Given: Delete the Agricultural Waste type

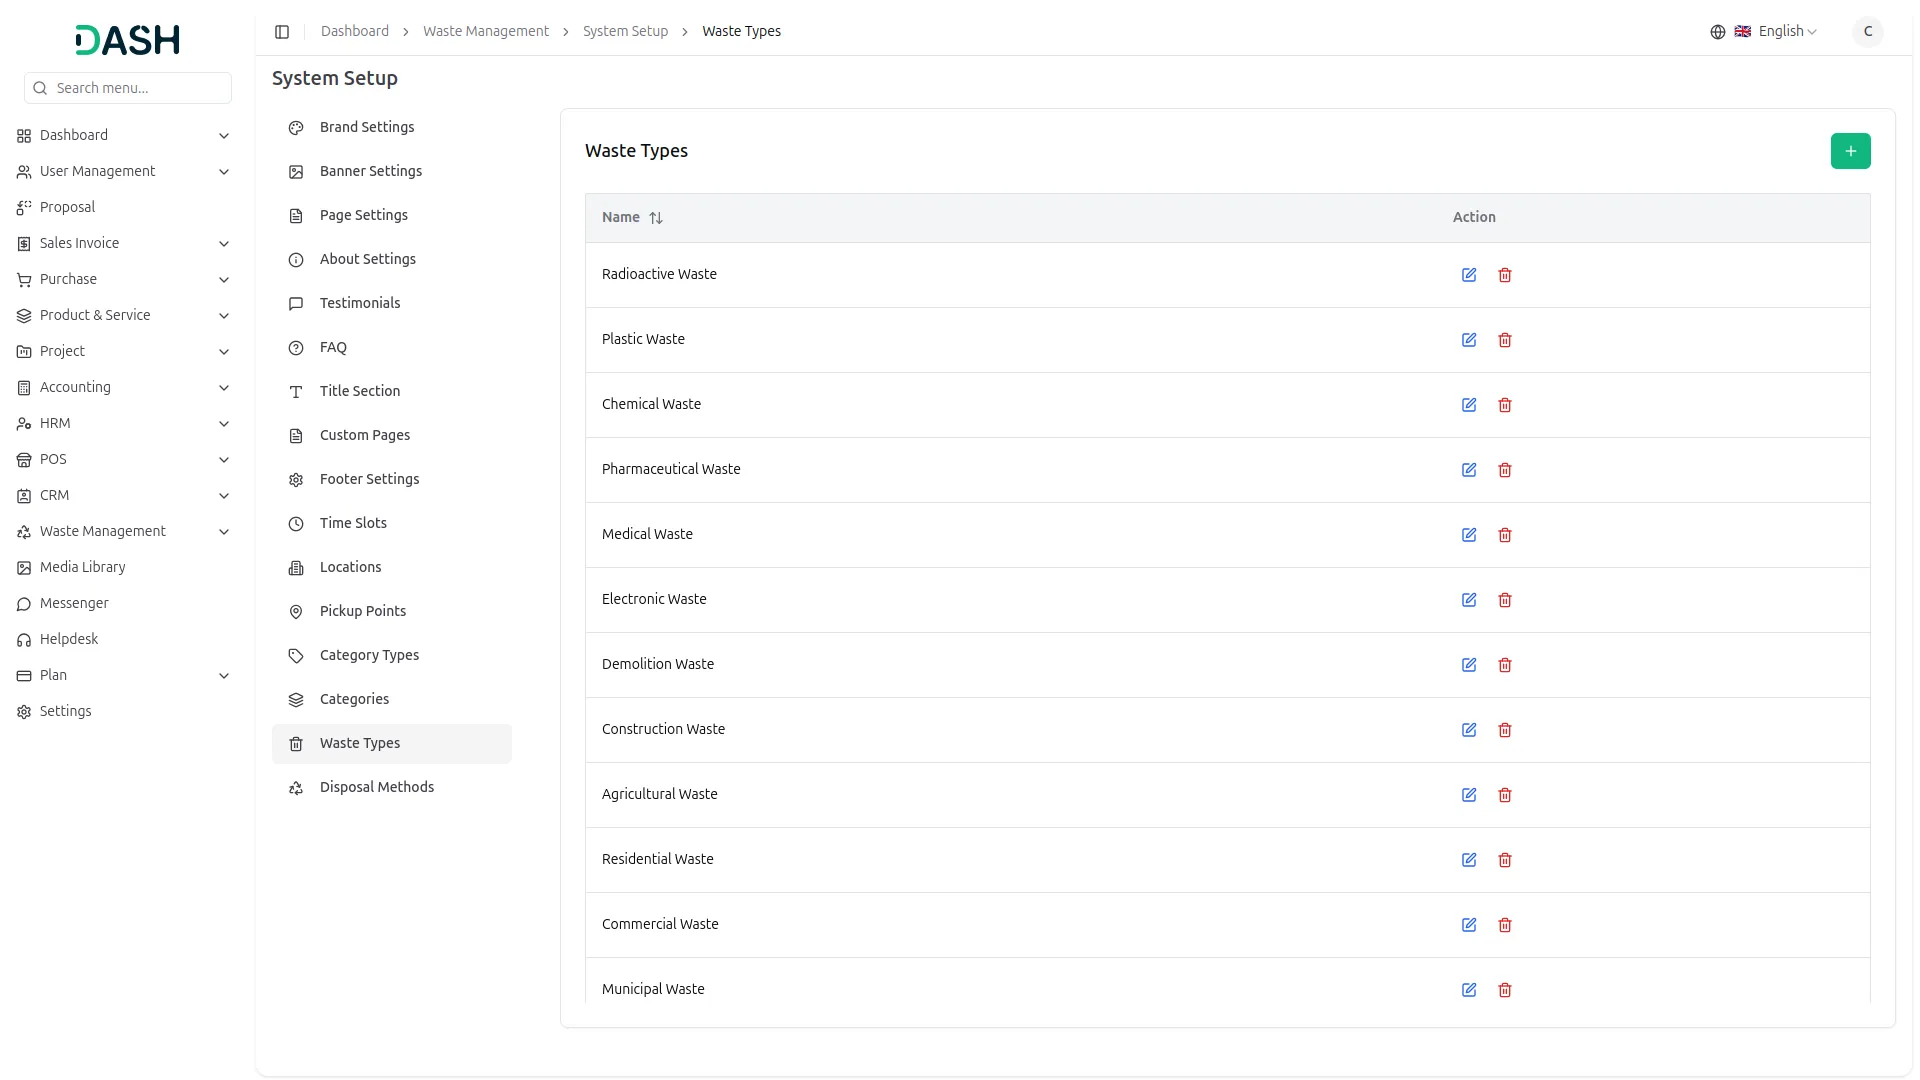Looking at the screenshot, I should [1505, 795].
